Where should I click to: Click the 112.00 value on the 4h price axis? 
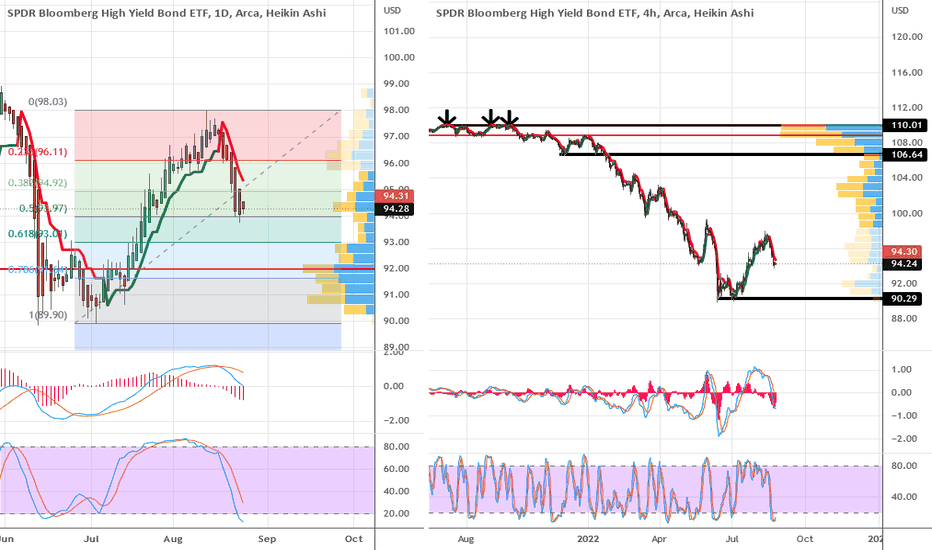click(907, 108)
